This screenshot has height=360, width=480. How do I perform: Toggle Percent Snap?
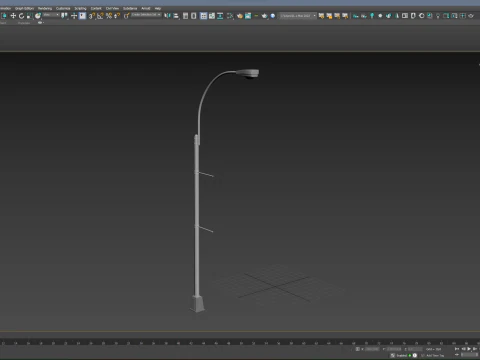pyautogui.click(x=109, y=16)
